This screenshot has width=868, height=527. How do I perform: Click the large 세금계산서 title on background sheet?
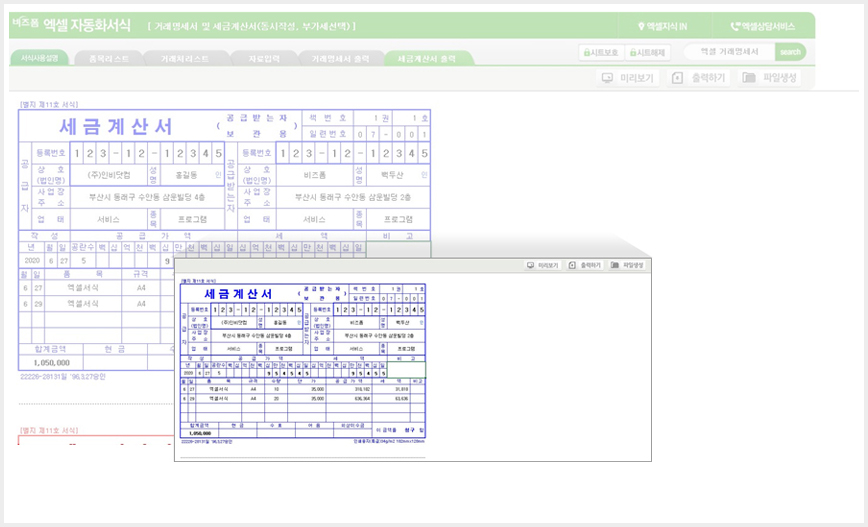116,126
